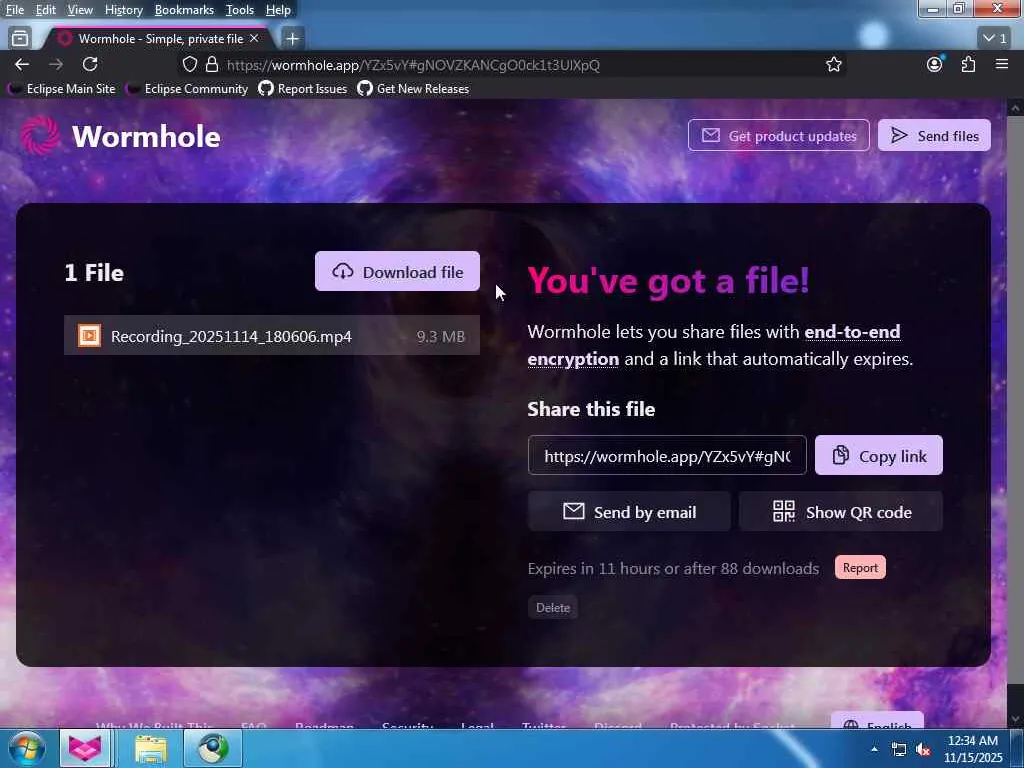Go back with the browser back arrow
The height and width of the screenshot is (768, 1024).
pos(22,64)
